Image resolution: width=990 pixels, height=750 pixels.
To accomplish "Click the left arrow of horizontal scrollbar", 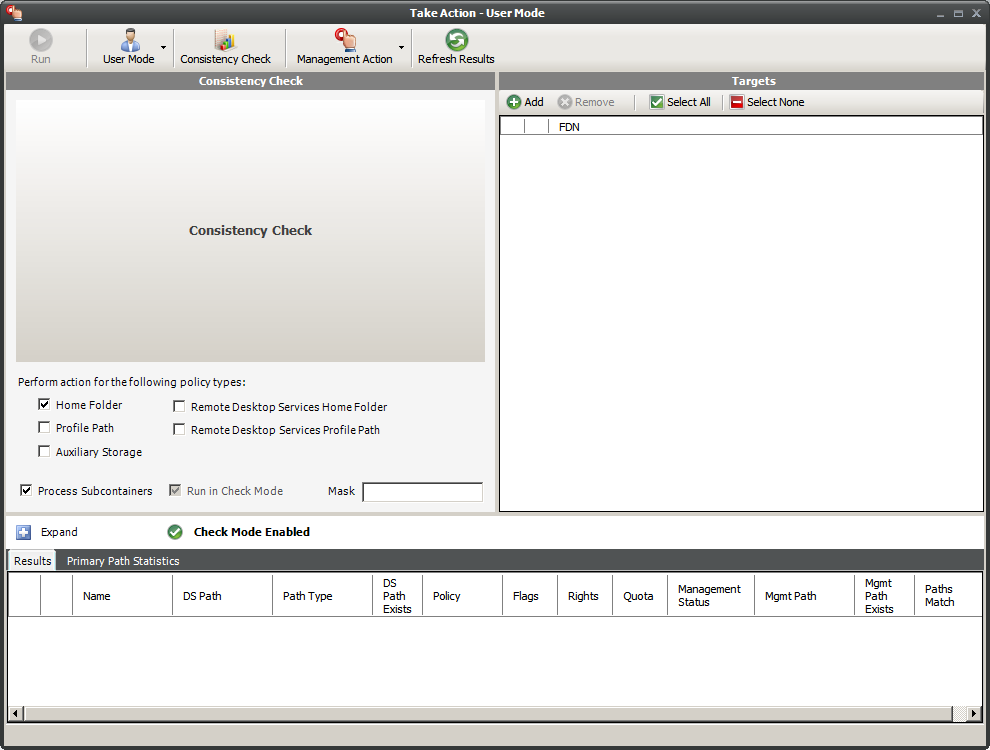I will [16, 713].
